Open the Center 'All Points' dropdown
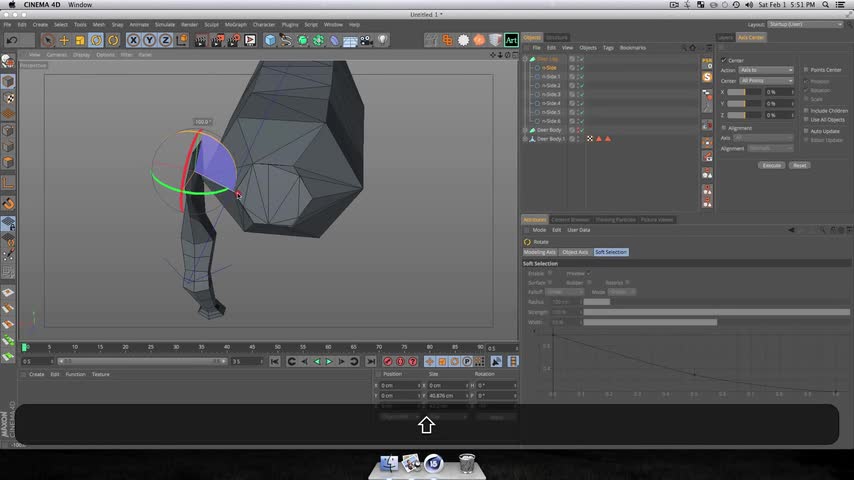Image resolution: width=854 pixels, height=480 pixels. [x=766, y=80]
